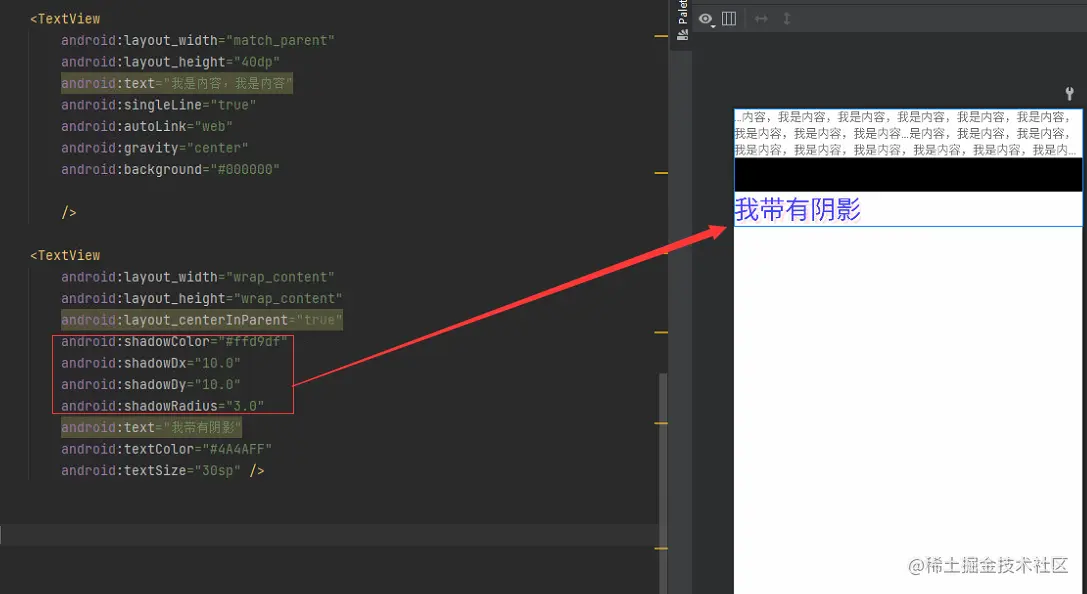Select the blue "我带有阴影" text in preview

797,209
